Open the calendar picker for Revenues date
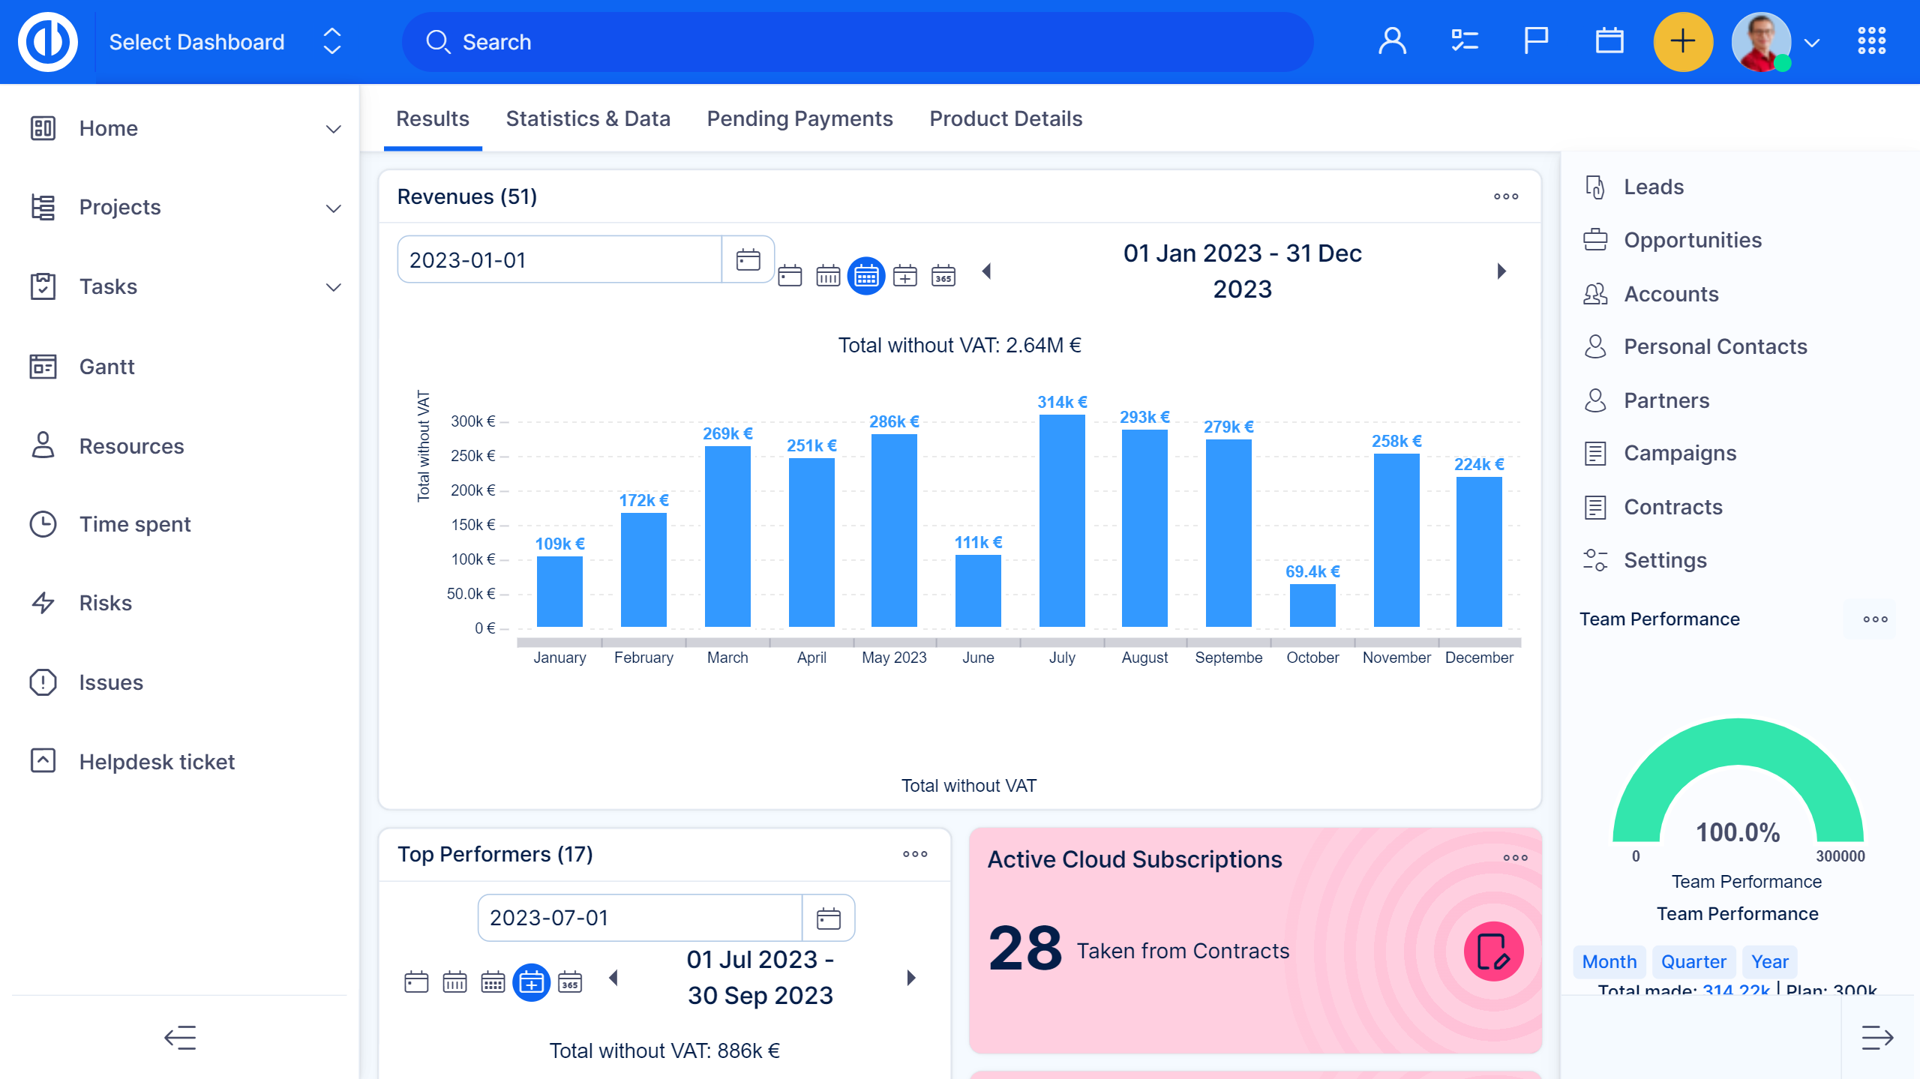The width and height of the screenshot is (1920, 1079). point(748,259)
